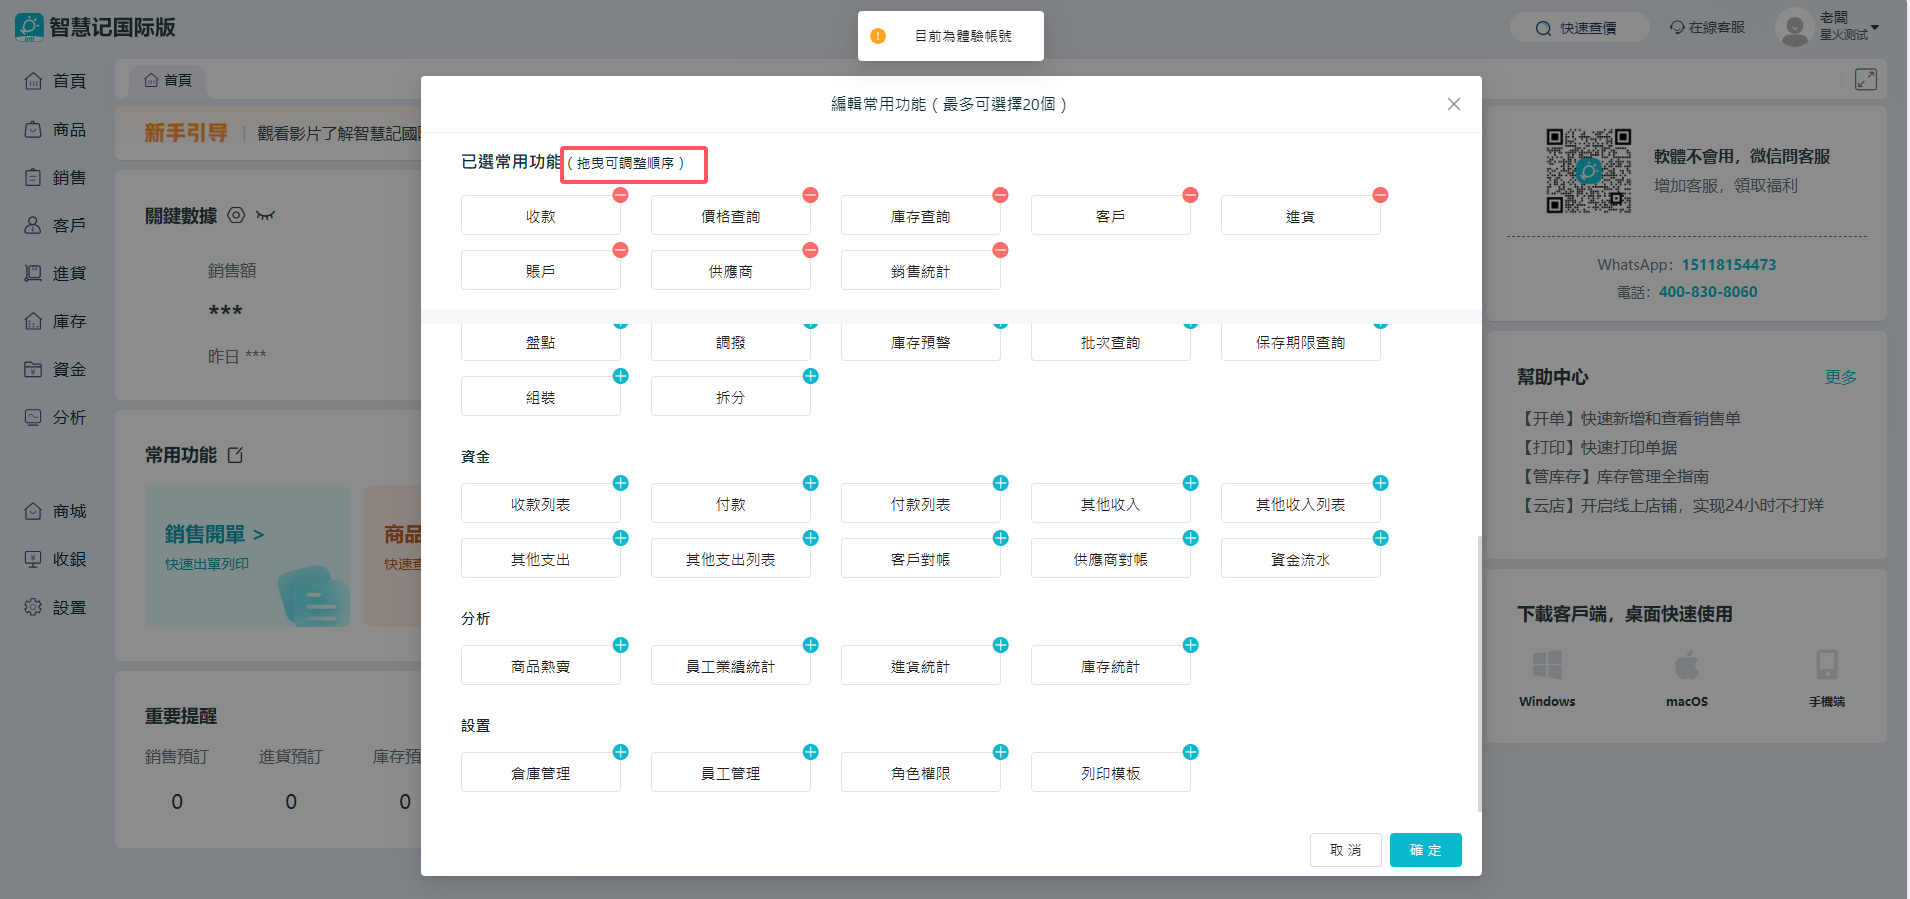Add 列印模板 with the plus icon
Screen dimensions: 1910x899
1190,752
